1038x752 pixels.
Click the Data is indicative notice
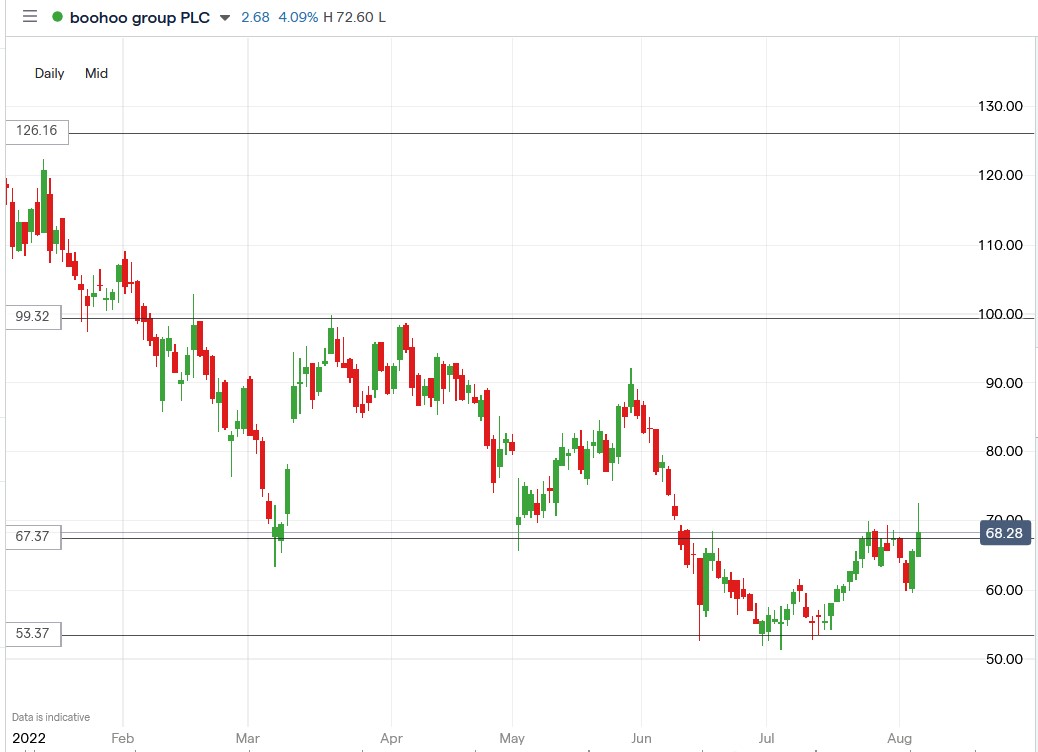coord(50,717)
